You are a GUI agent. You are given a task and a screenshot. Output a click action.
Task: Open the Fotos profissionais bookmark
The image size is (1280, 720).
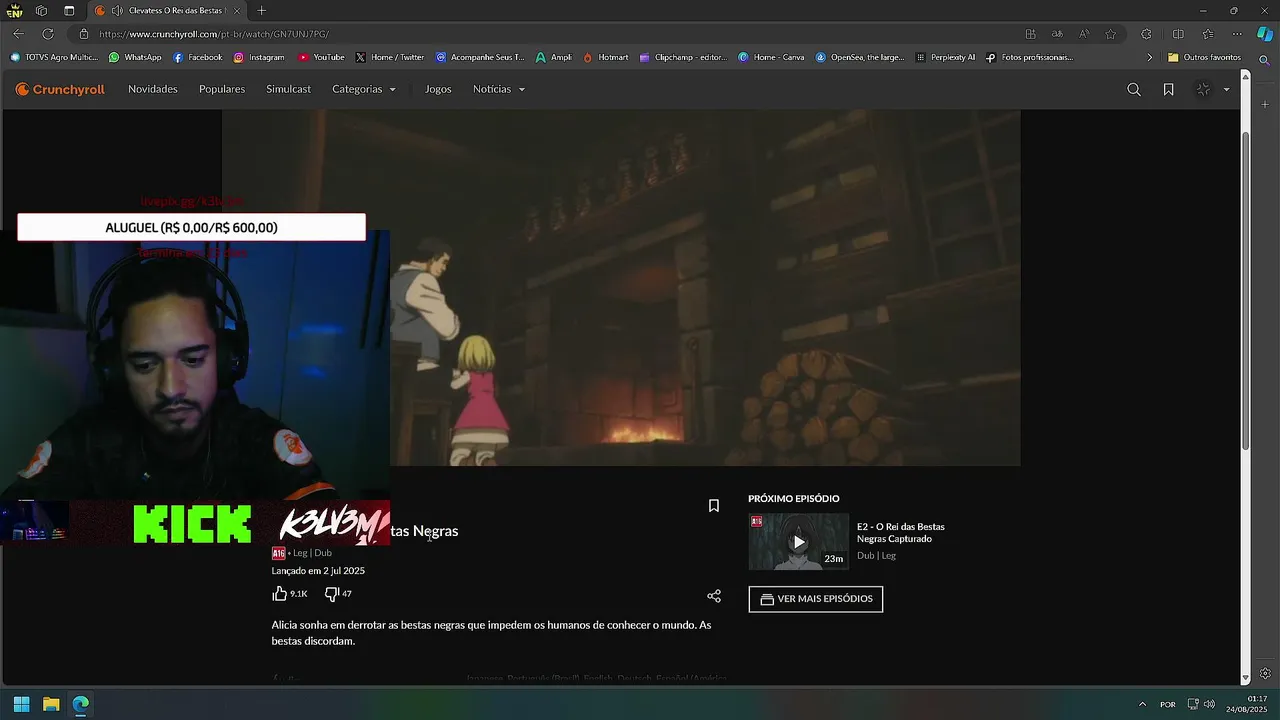(x=1029, y=58)
